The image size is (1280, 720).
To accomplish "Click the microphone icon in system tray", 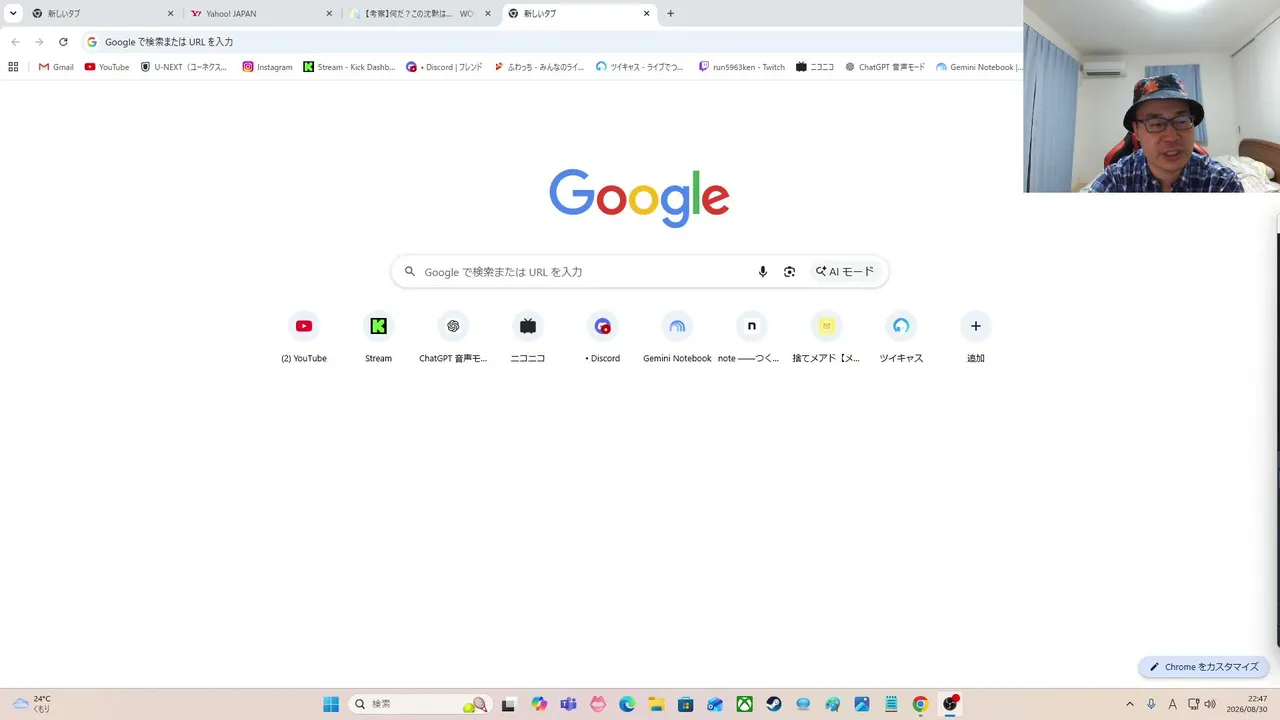I will pyautogui.click(x=1152, y=704).
